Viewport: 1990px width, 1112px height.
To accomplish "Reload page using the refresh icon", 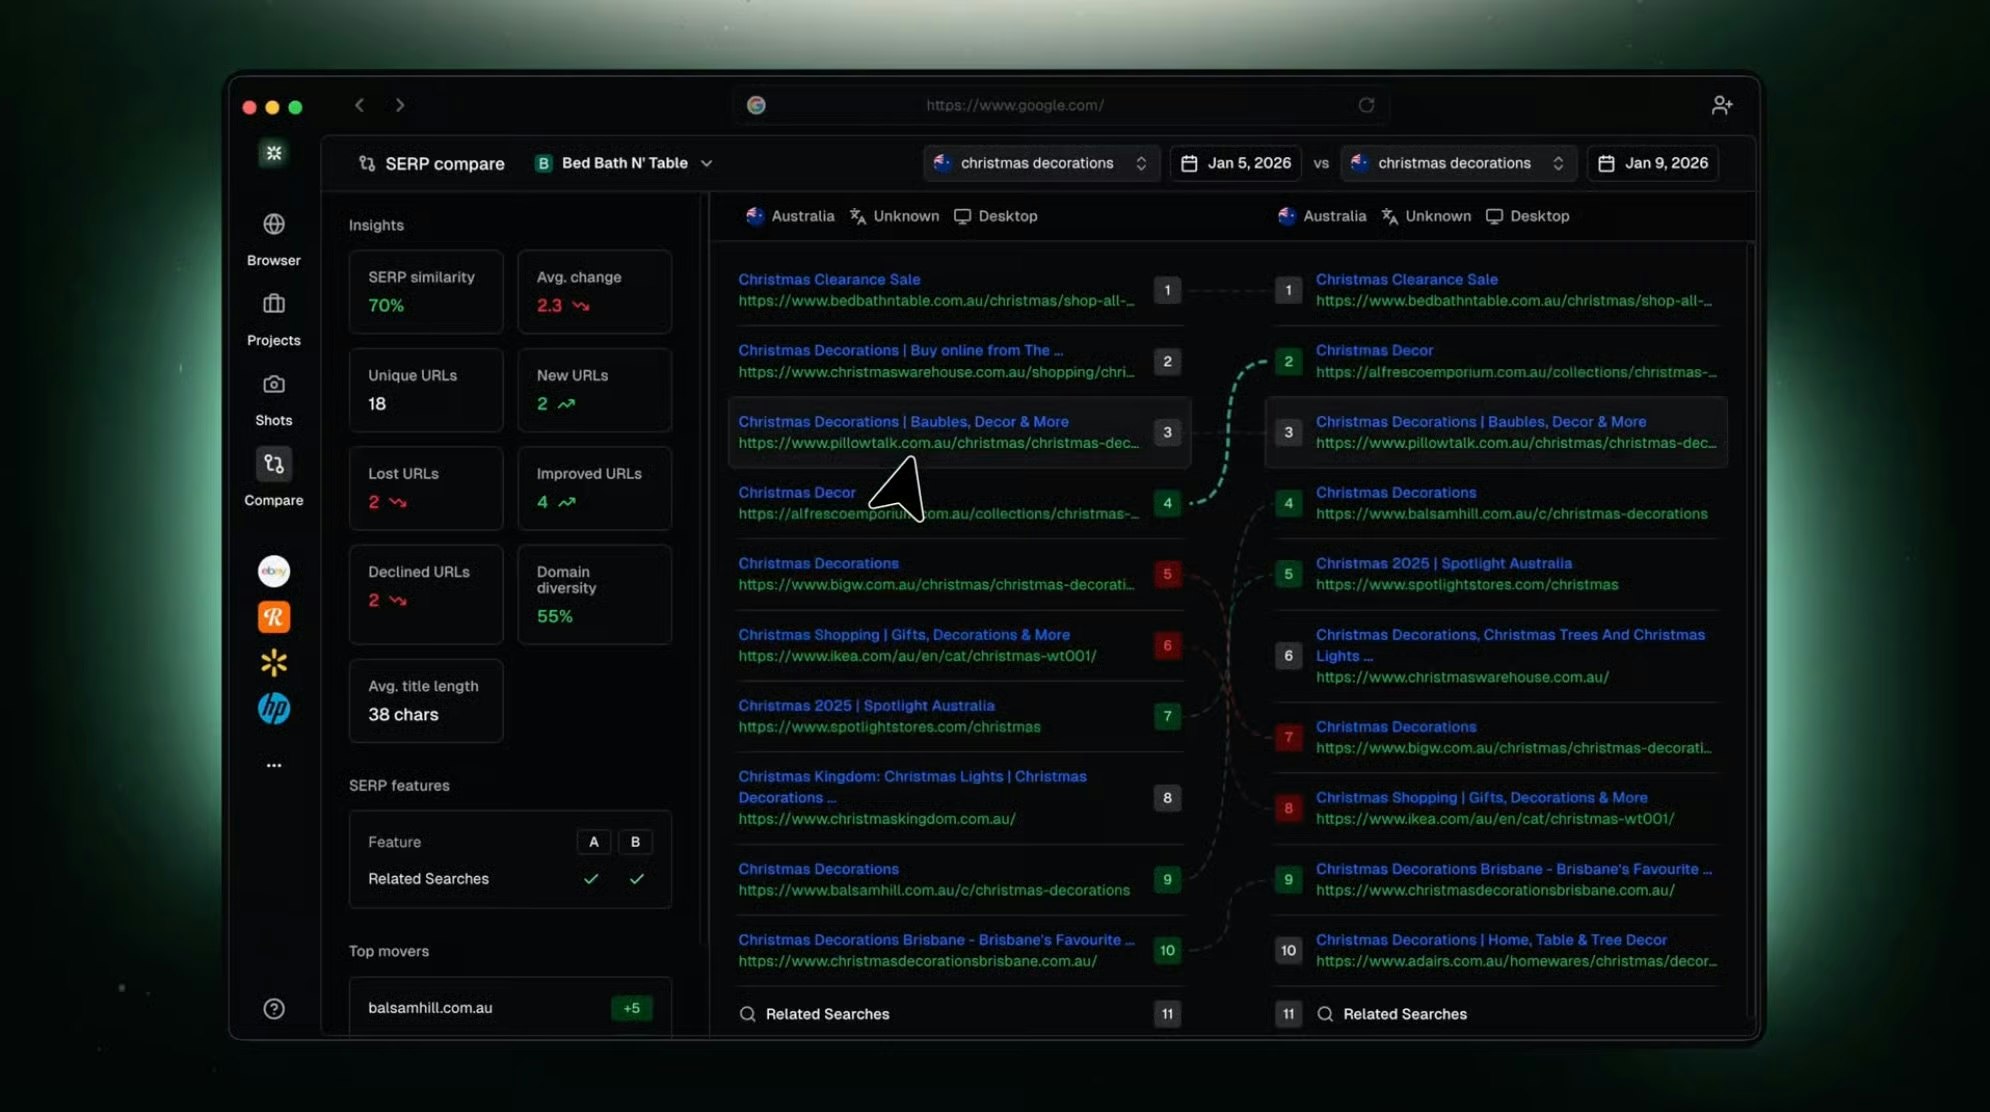I will pyautogui.click(x=1366, y=105).
